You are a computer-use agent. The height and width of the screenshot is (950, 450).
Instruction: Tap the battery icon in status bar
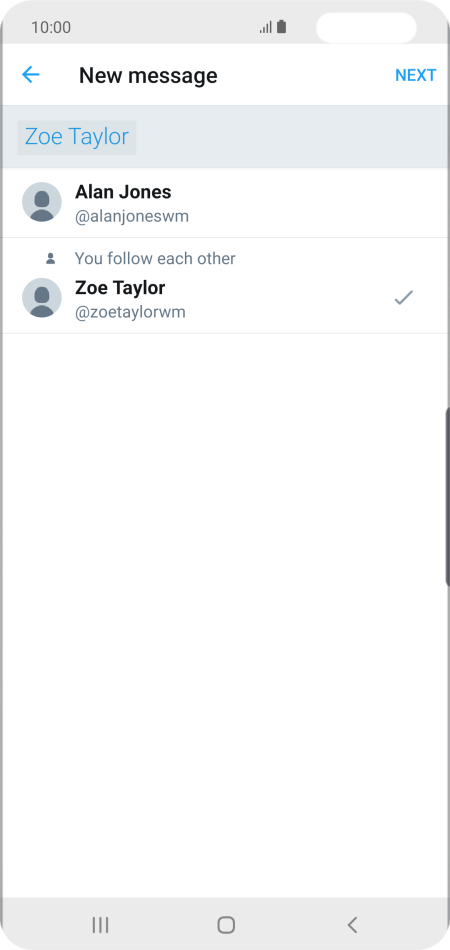[282, 27]
